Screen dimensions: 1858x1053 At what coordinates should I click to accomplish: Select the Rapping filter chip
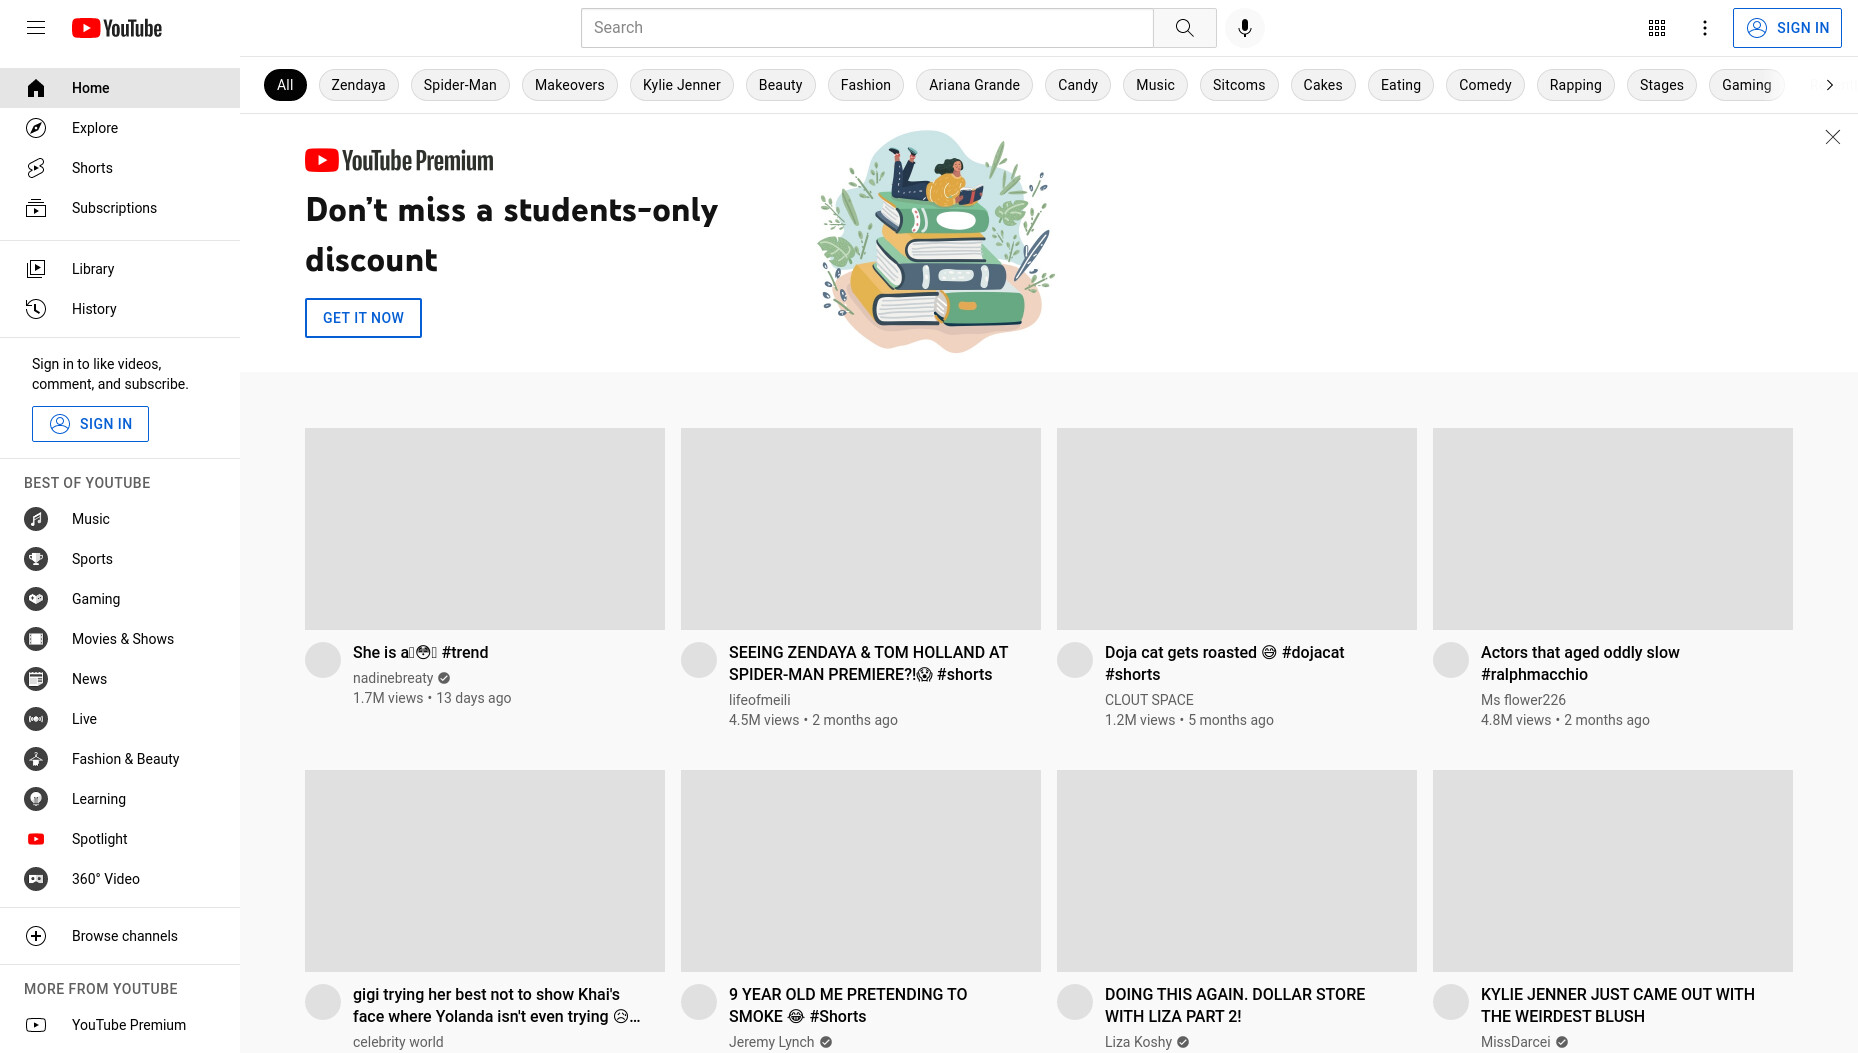pos(1576,85)
